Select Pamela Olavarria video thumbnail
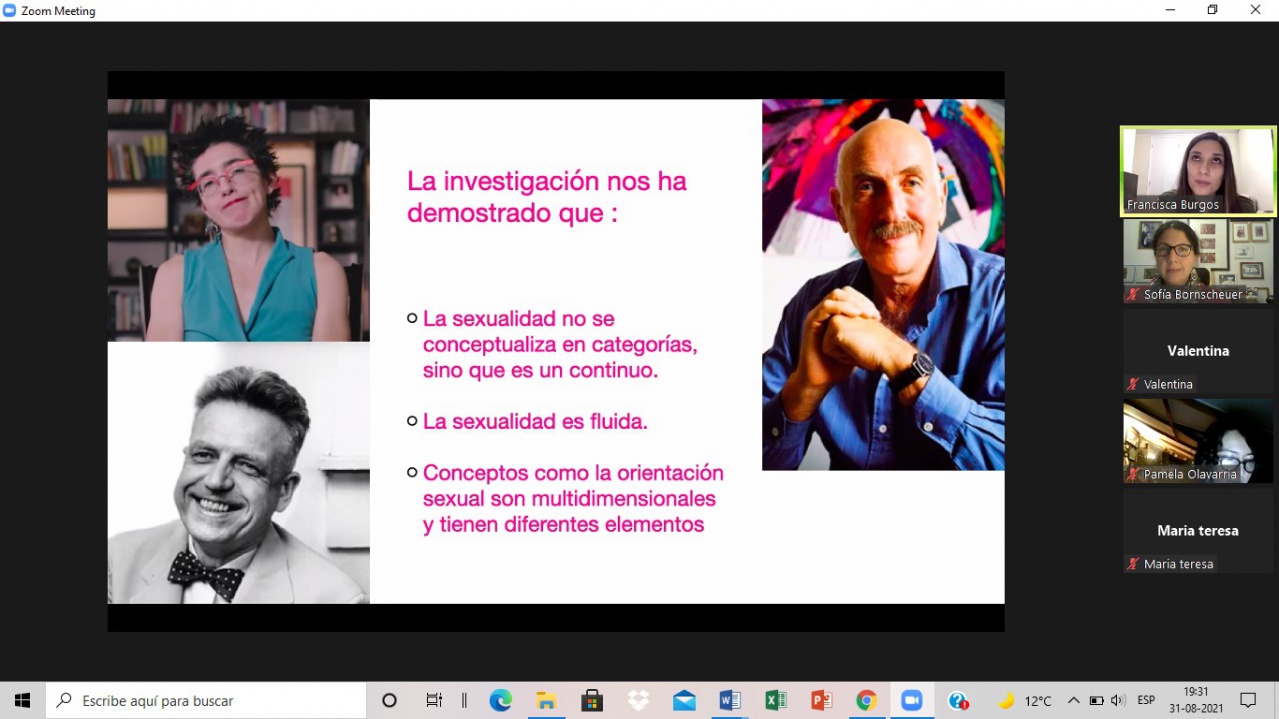Screen dimensions: 1279x719 point(1198,440)
